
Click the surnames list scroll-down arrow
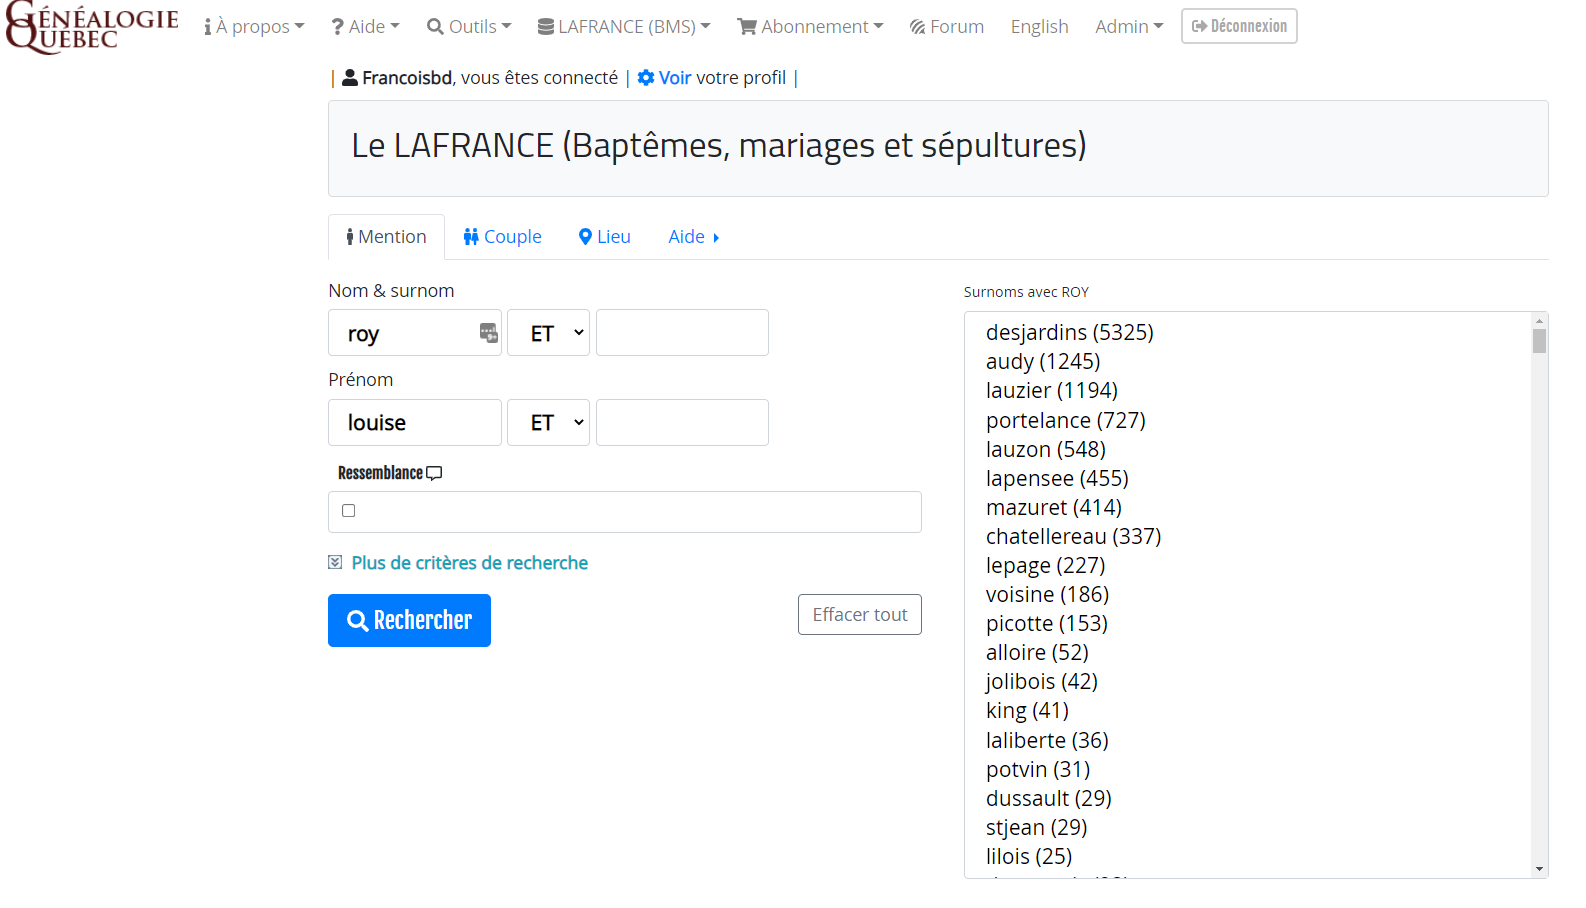[1539, 869]
